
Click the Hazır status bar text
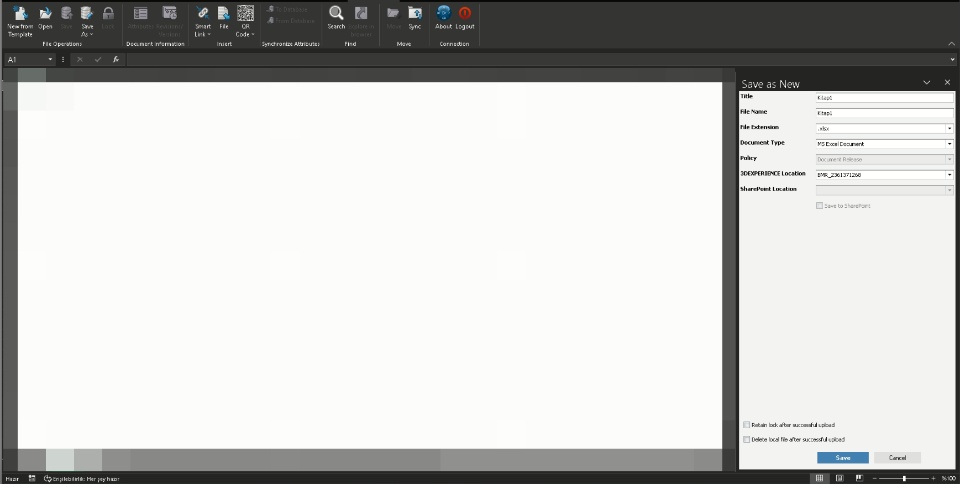(12, 479)
